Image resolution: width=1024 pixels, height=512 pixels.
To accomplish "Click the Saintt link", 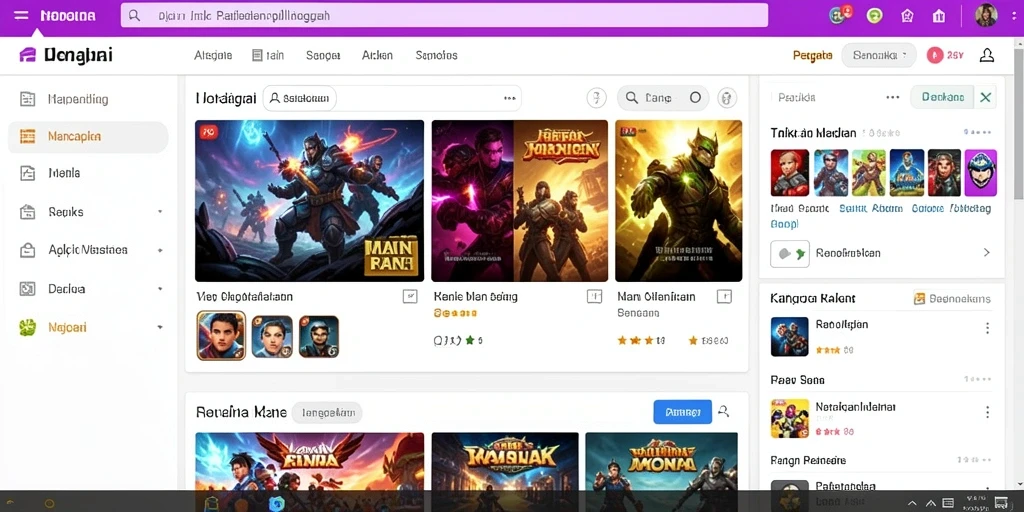I will coord(852,209).
